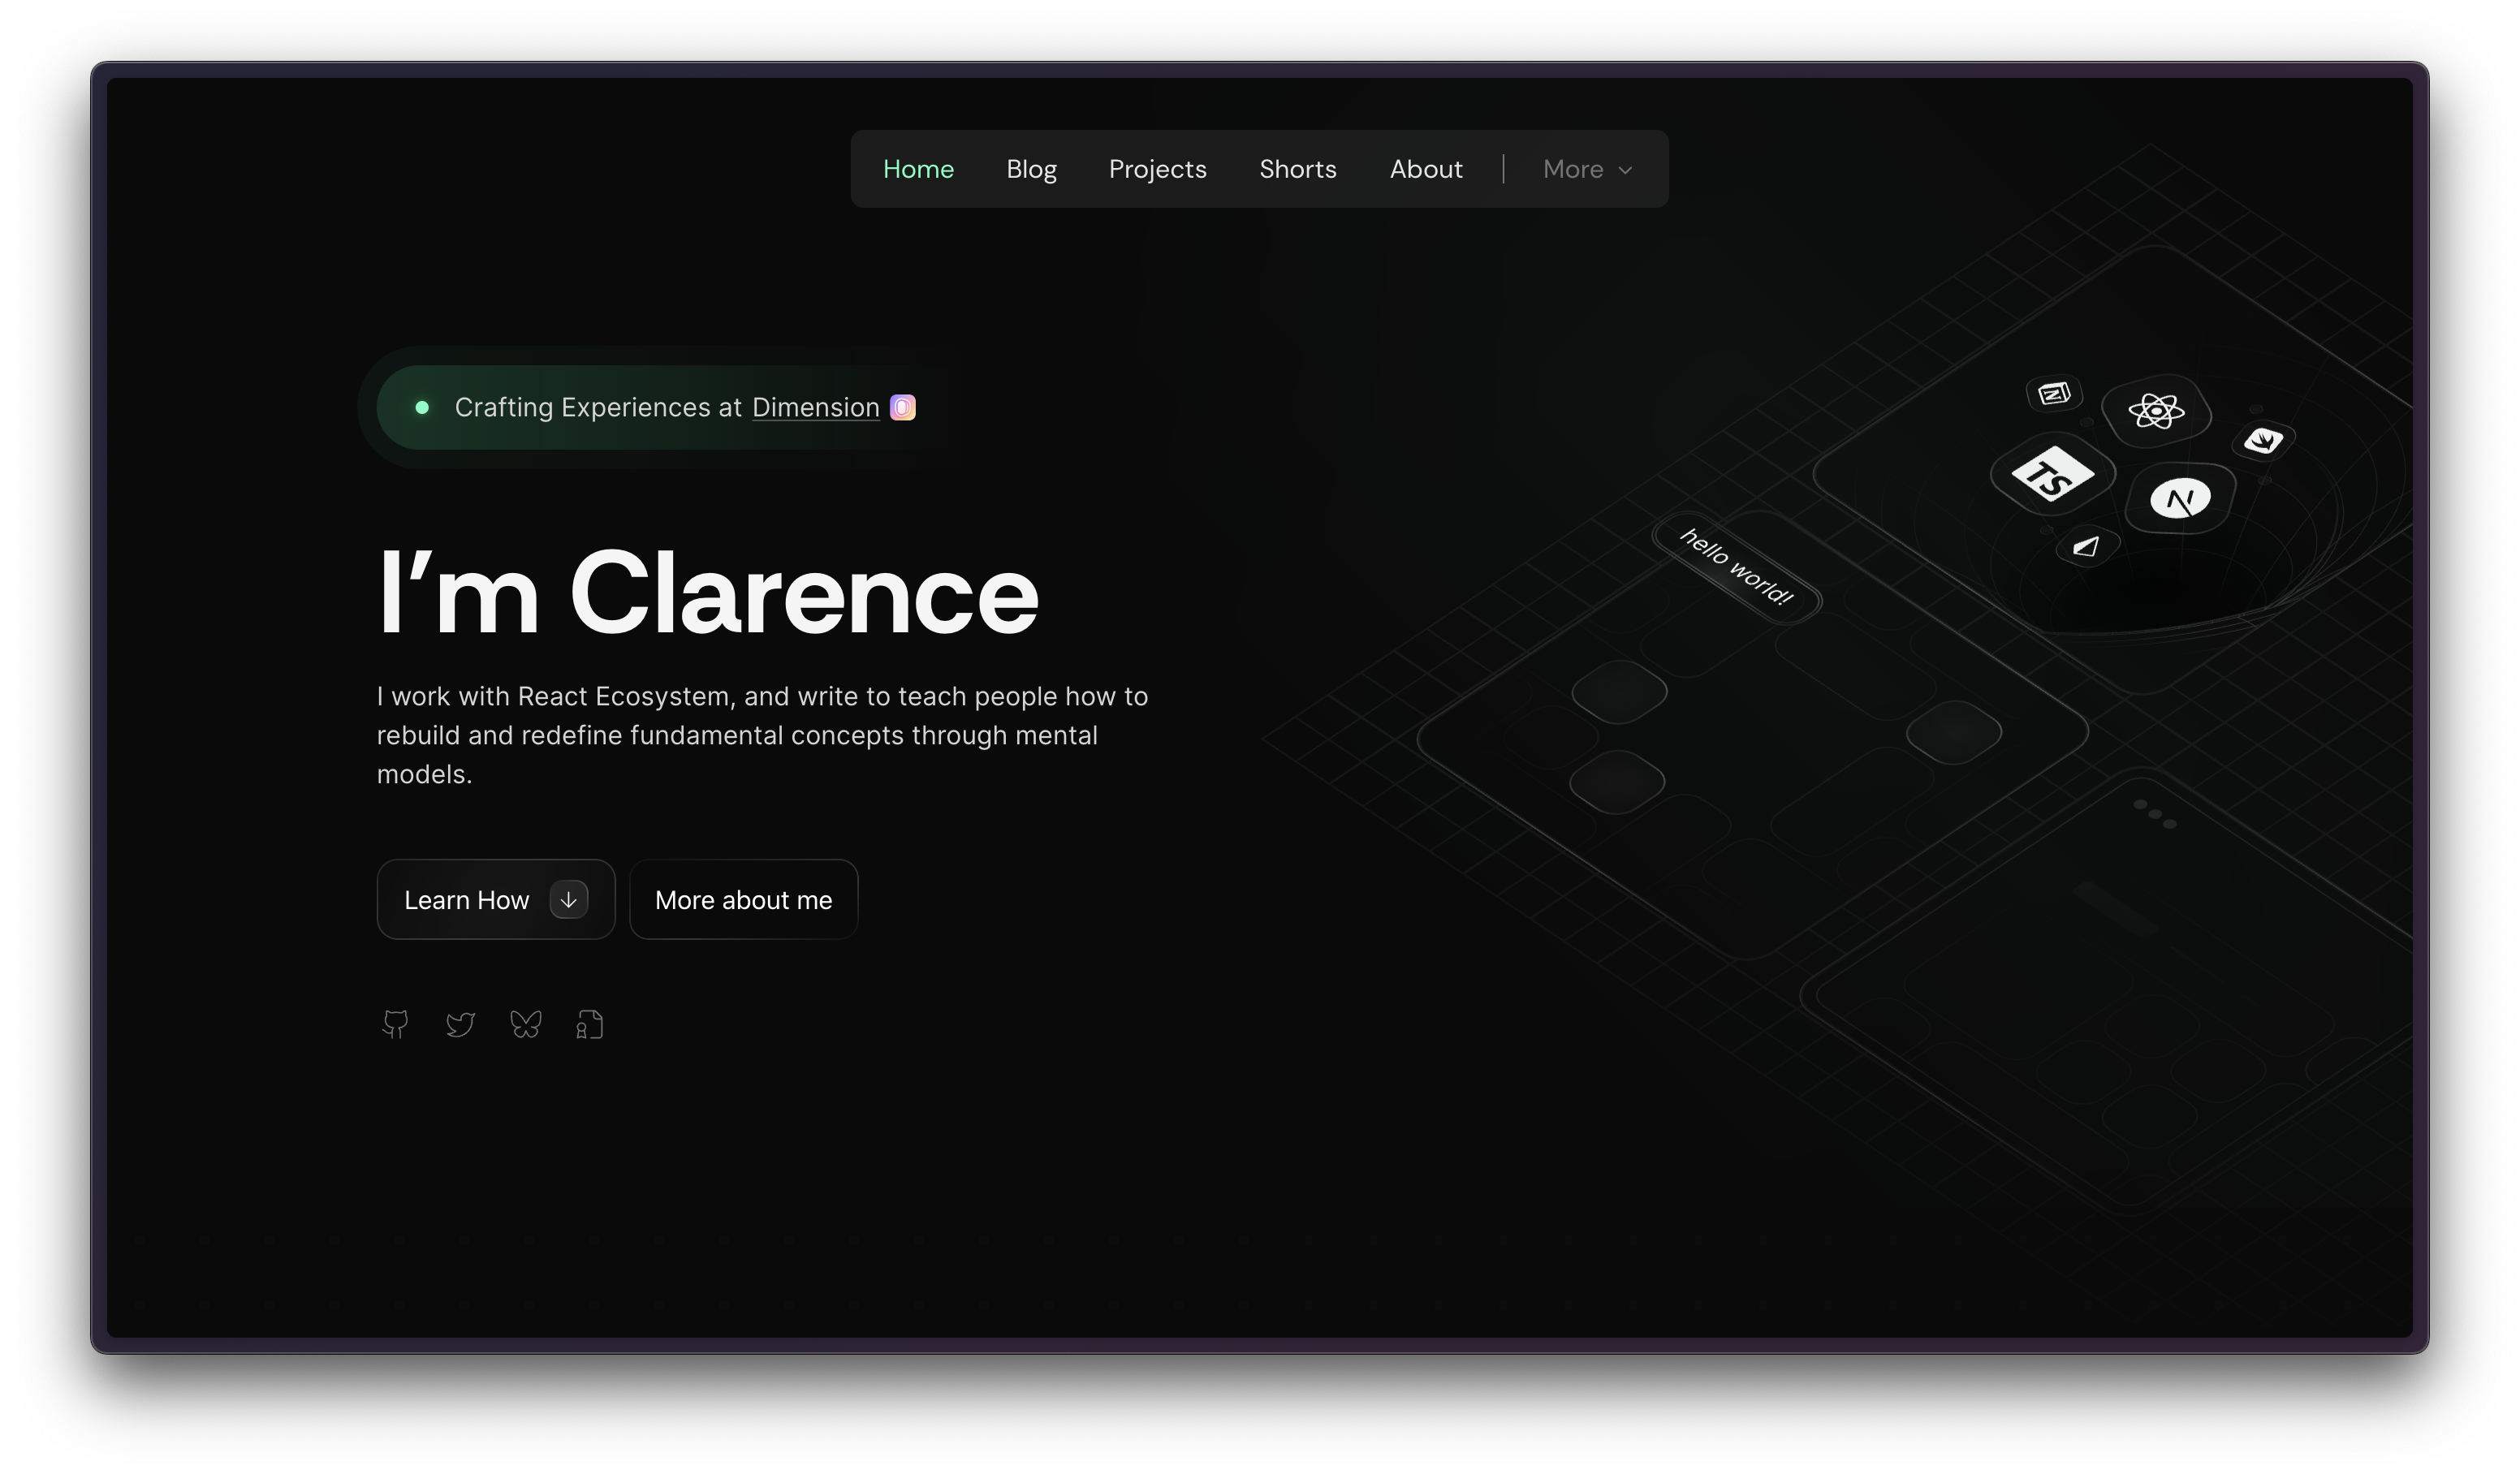Click the More about me button

tap(743, 899)
